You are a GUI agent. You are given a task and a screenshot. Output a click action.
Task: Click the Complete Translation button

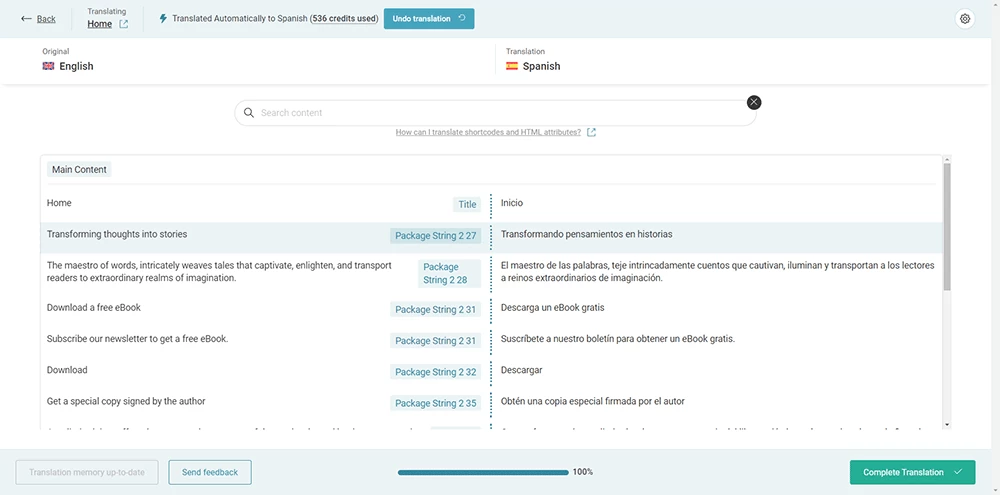click(x=912, y=472)
